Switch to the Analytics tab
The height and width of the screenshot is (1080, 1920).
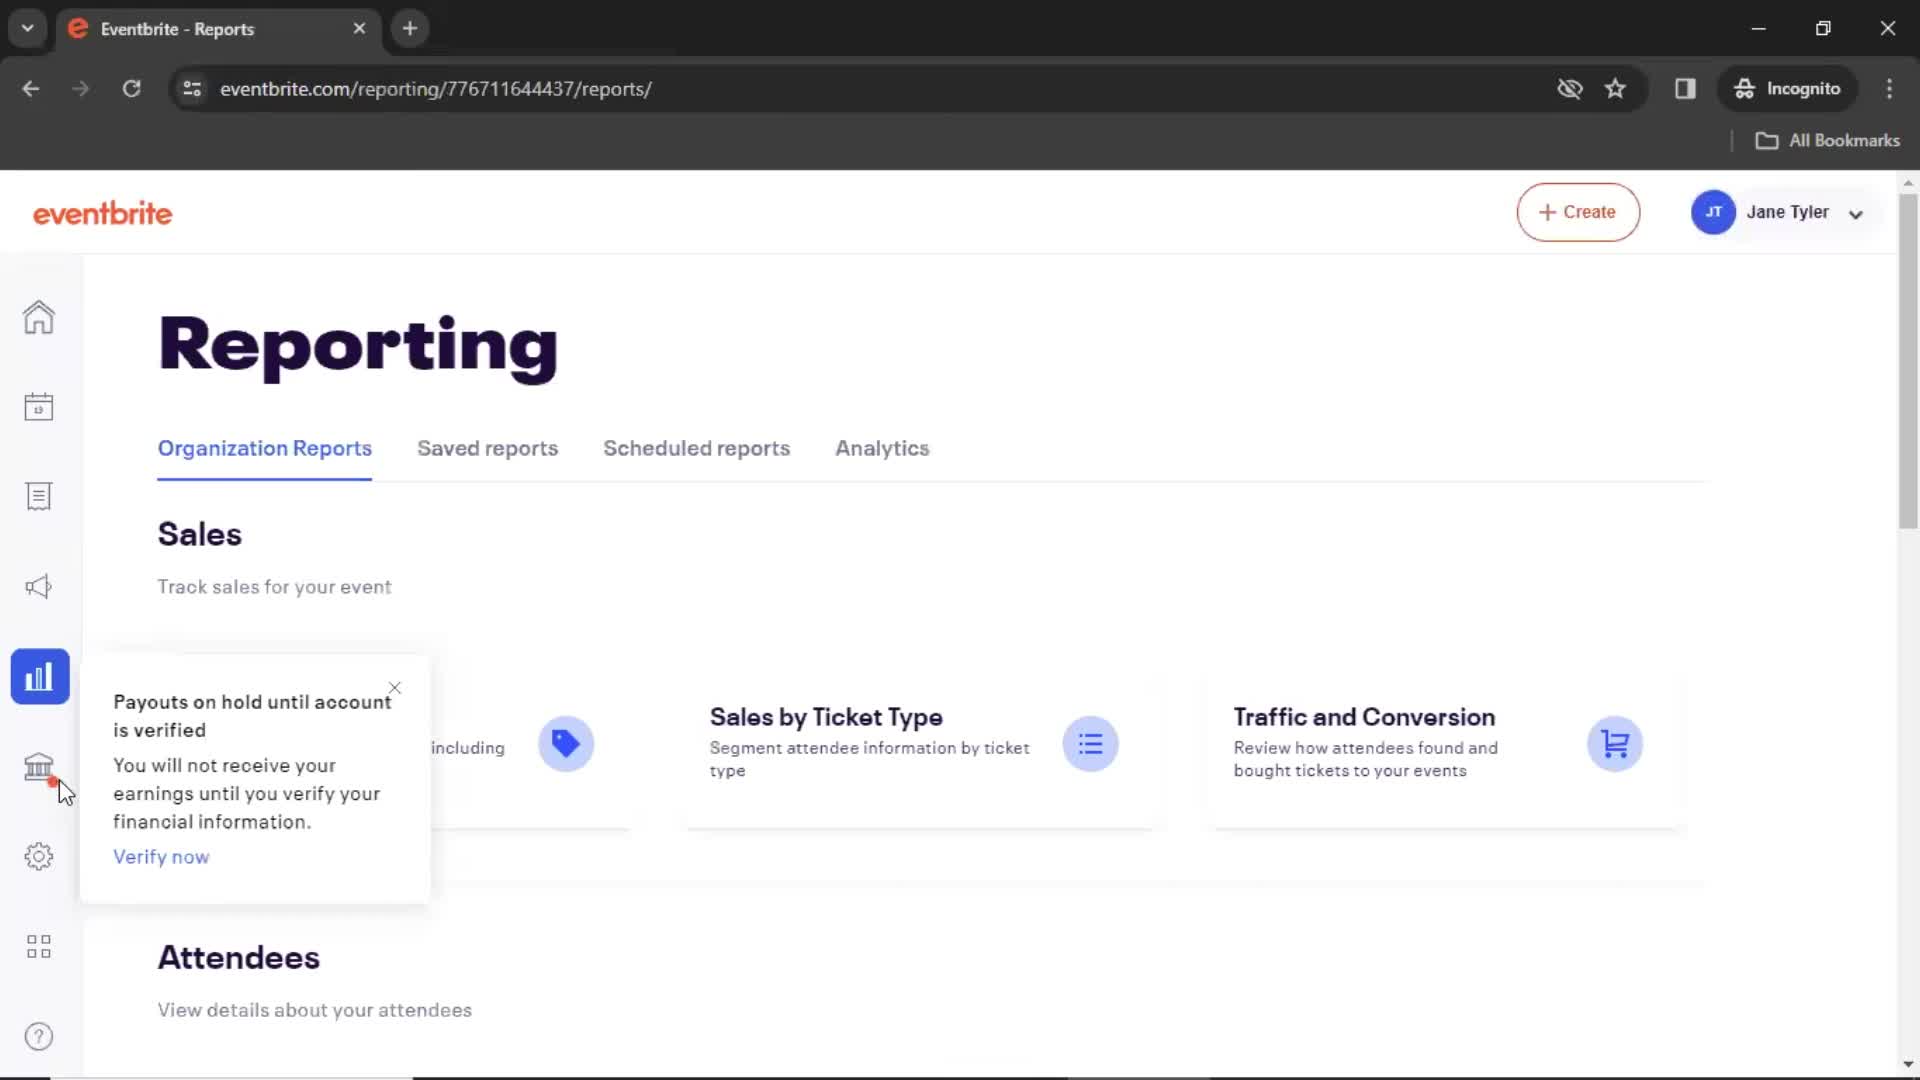click(x=882, y=448)
